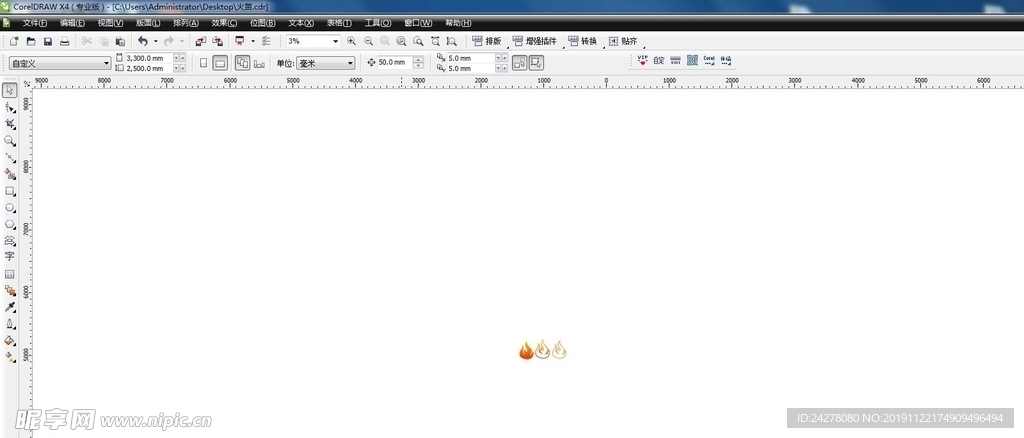Viewport: 1024px width, 438px height.
Task: Open the 文件(F) menu
Action: [35, 23]
